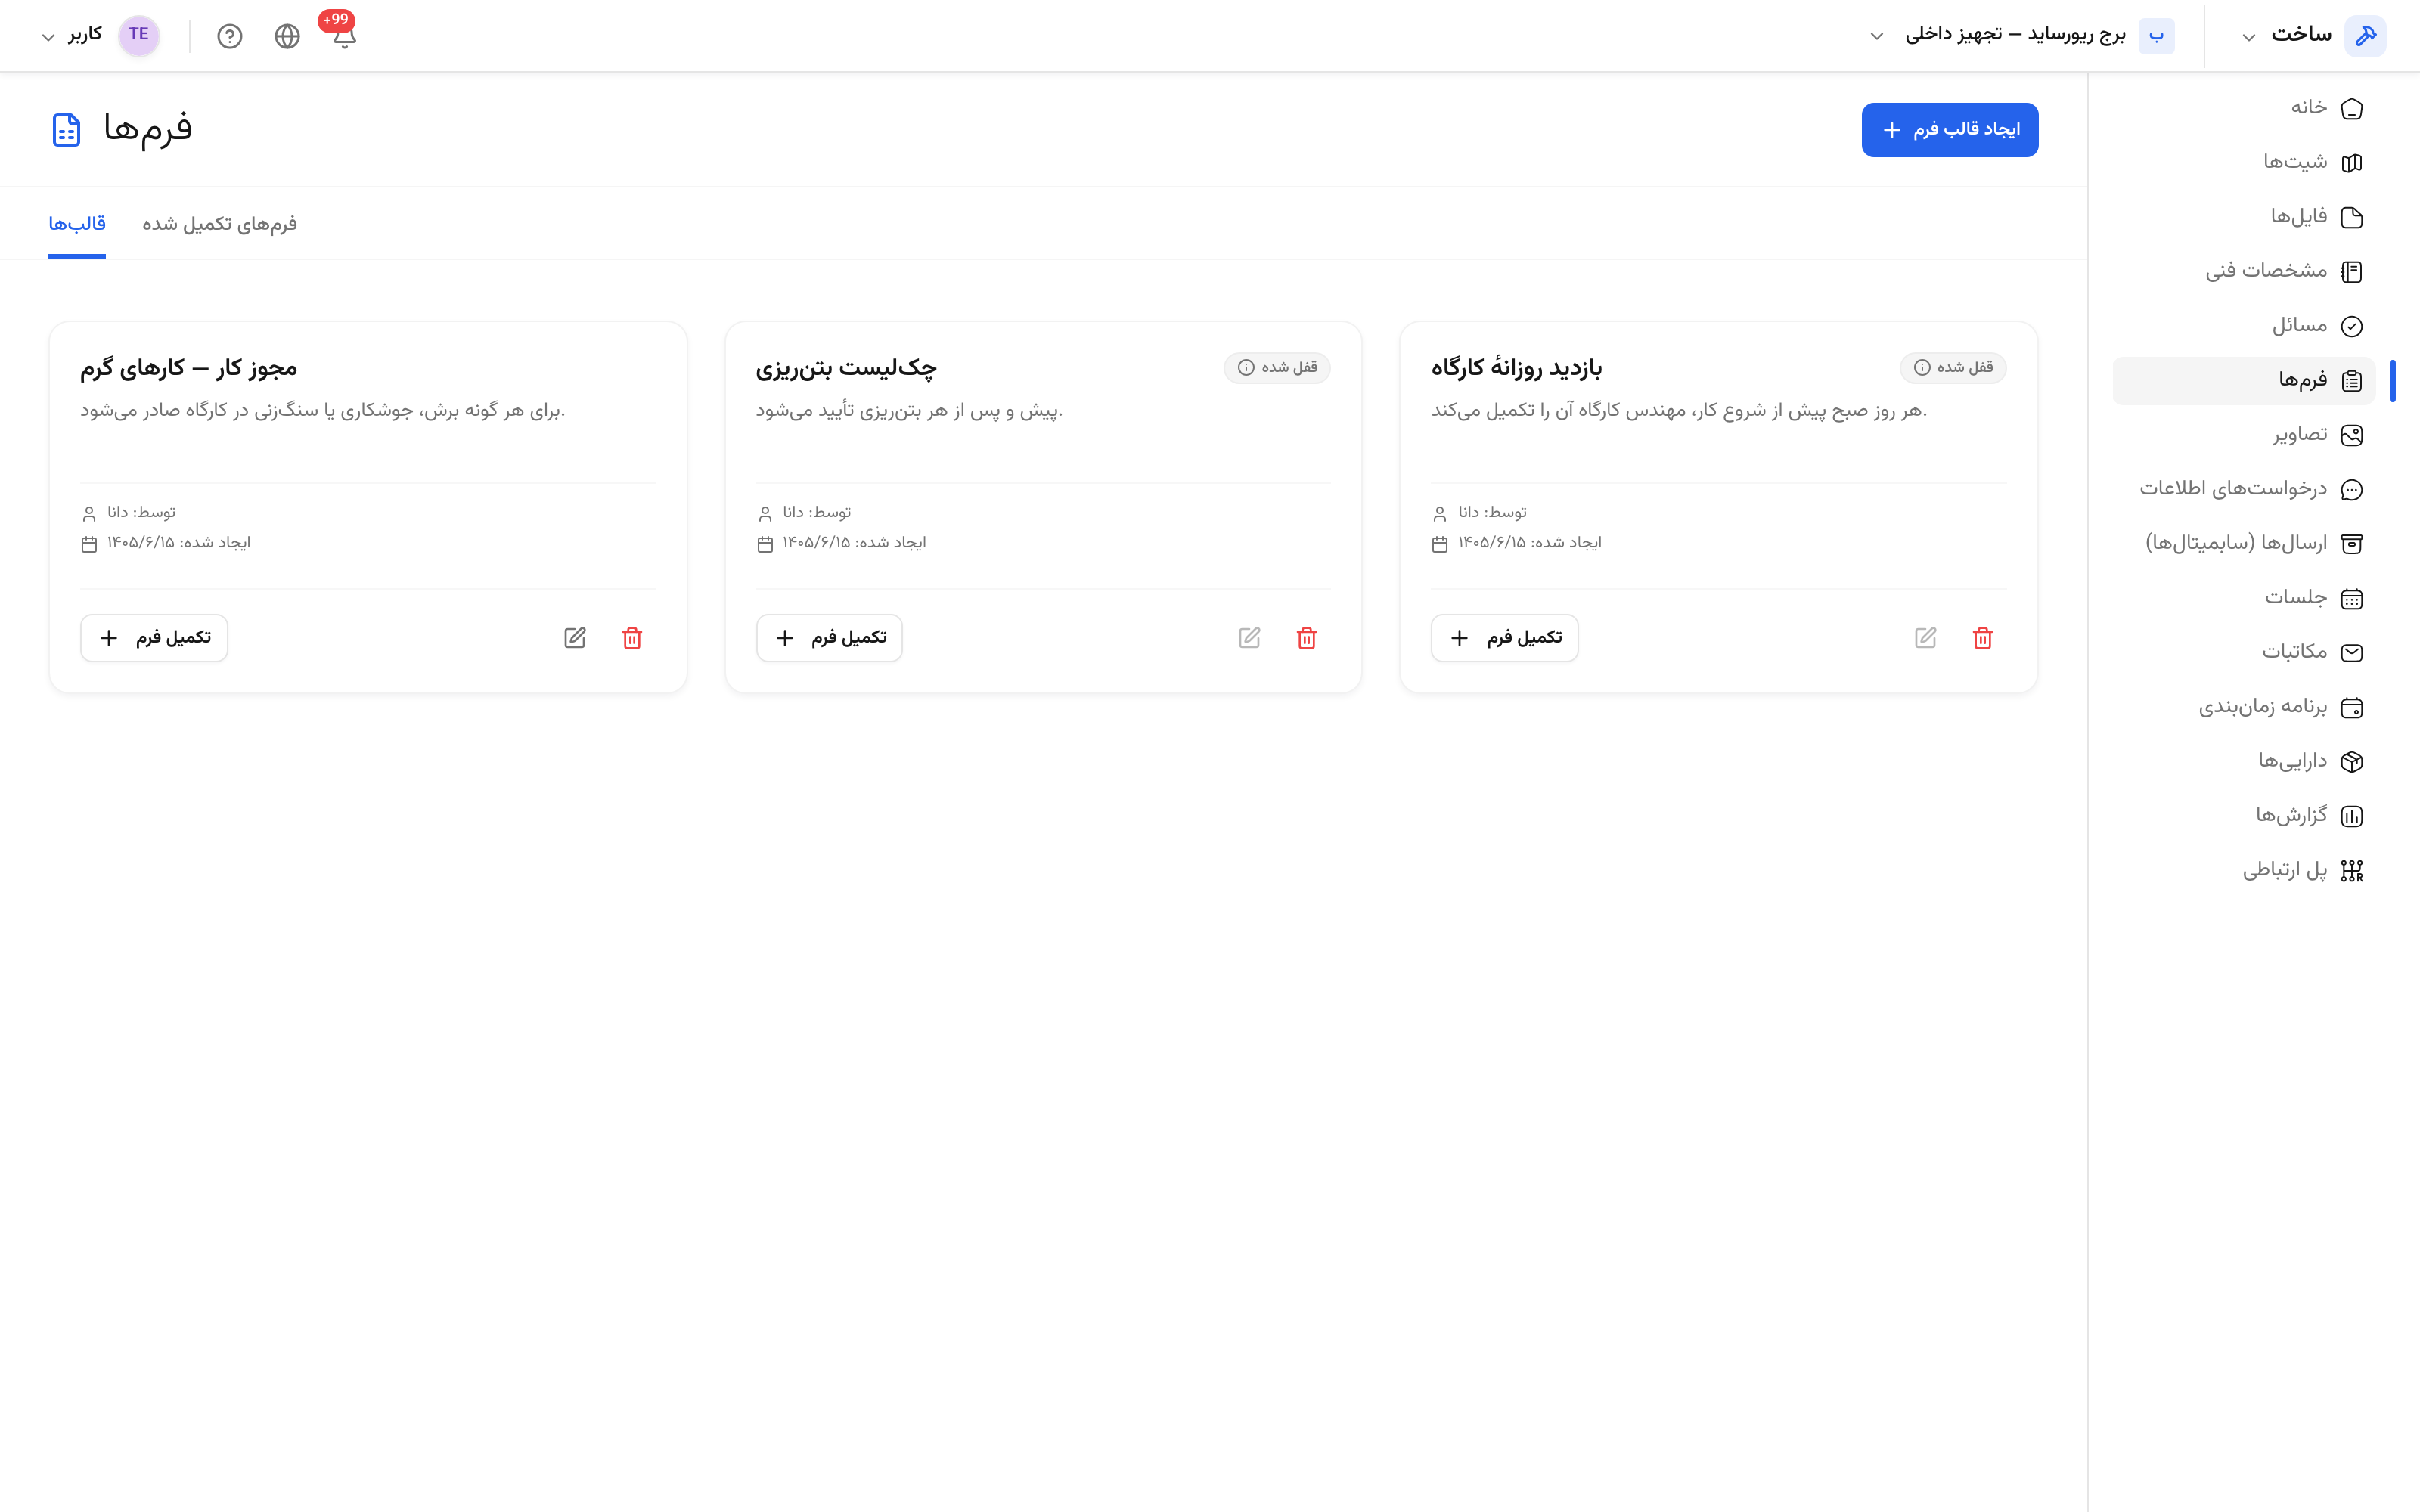The image size is (2420, 1512).
Task: Switch to فرم‌های تکمیل شده tab
Action: (220, 224)
